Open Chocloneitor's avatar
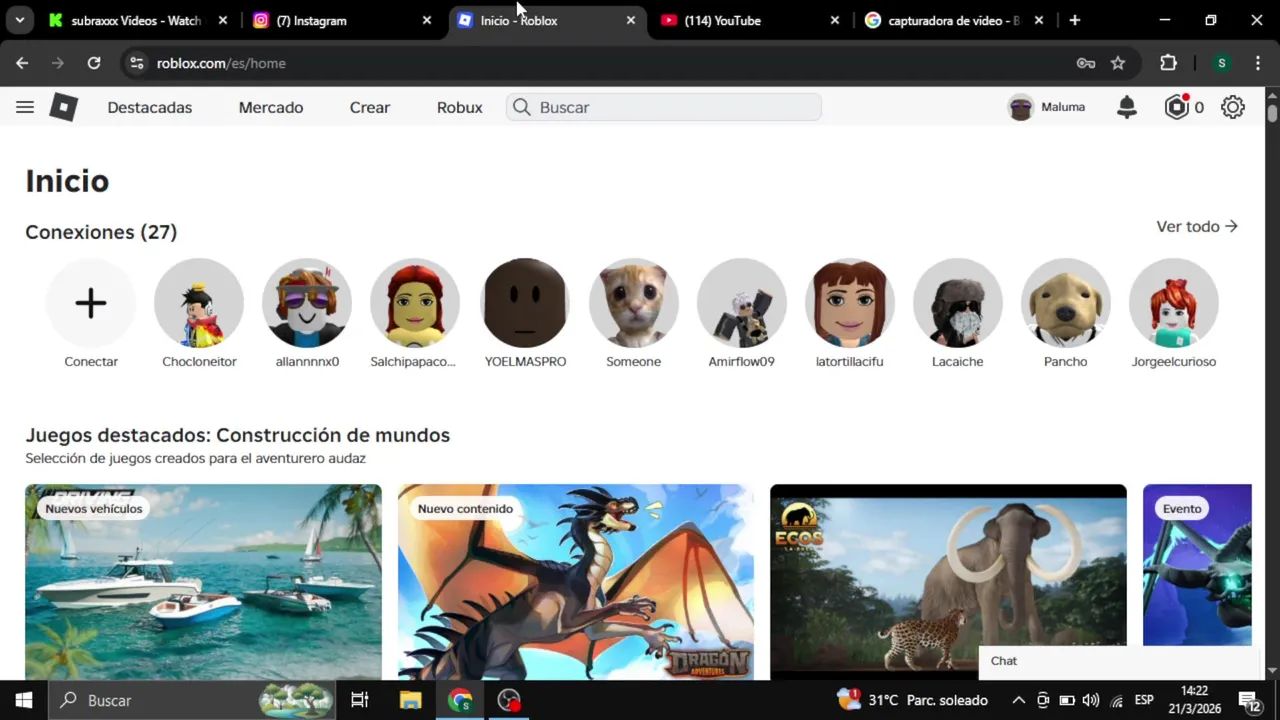This screenshot has height=720, width=1280. (x=199, y=303)
